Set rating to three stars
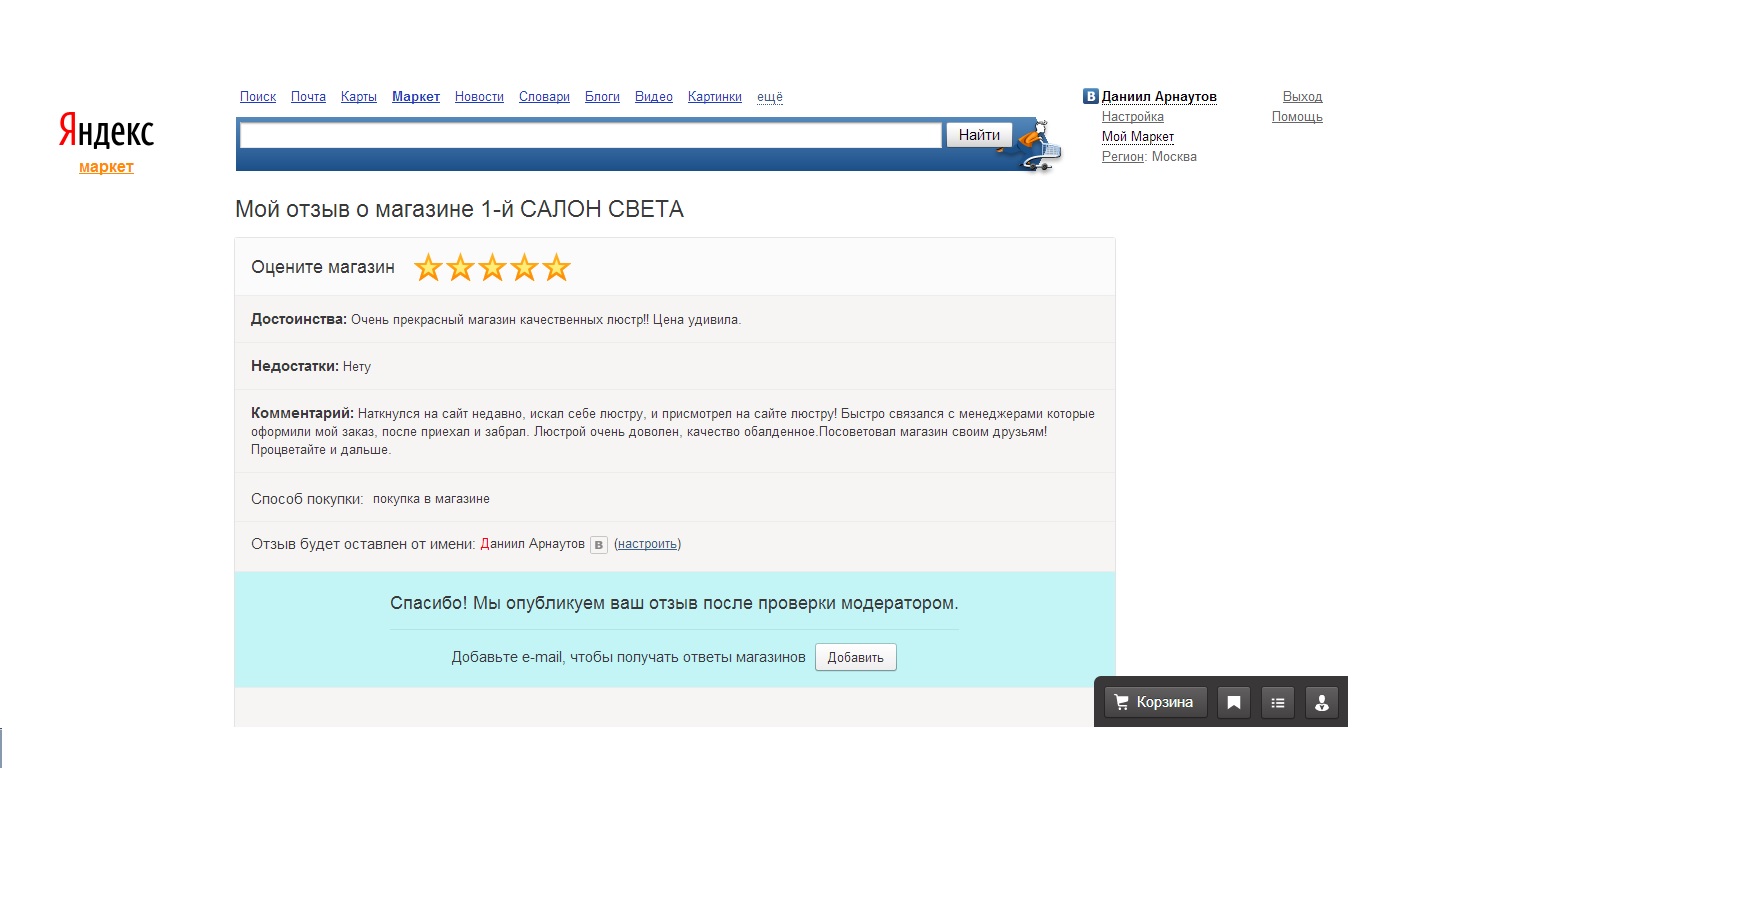The width and height of the screenshot is (1744, 914). tap(492, 268)
